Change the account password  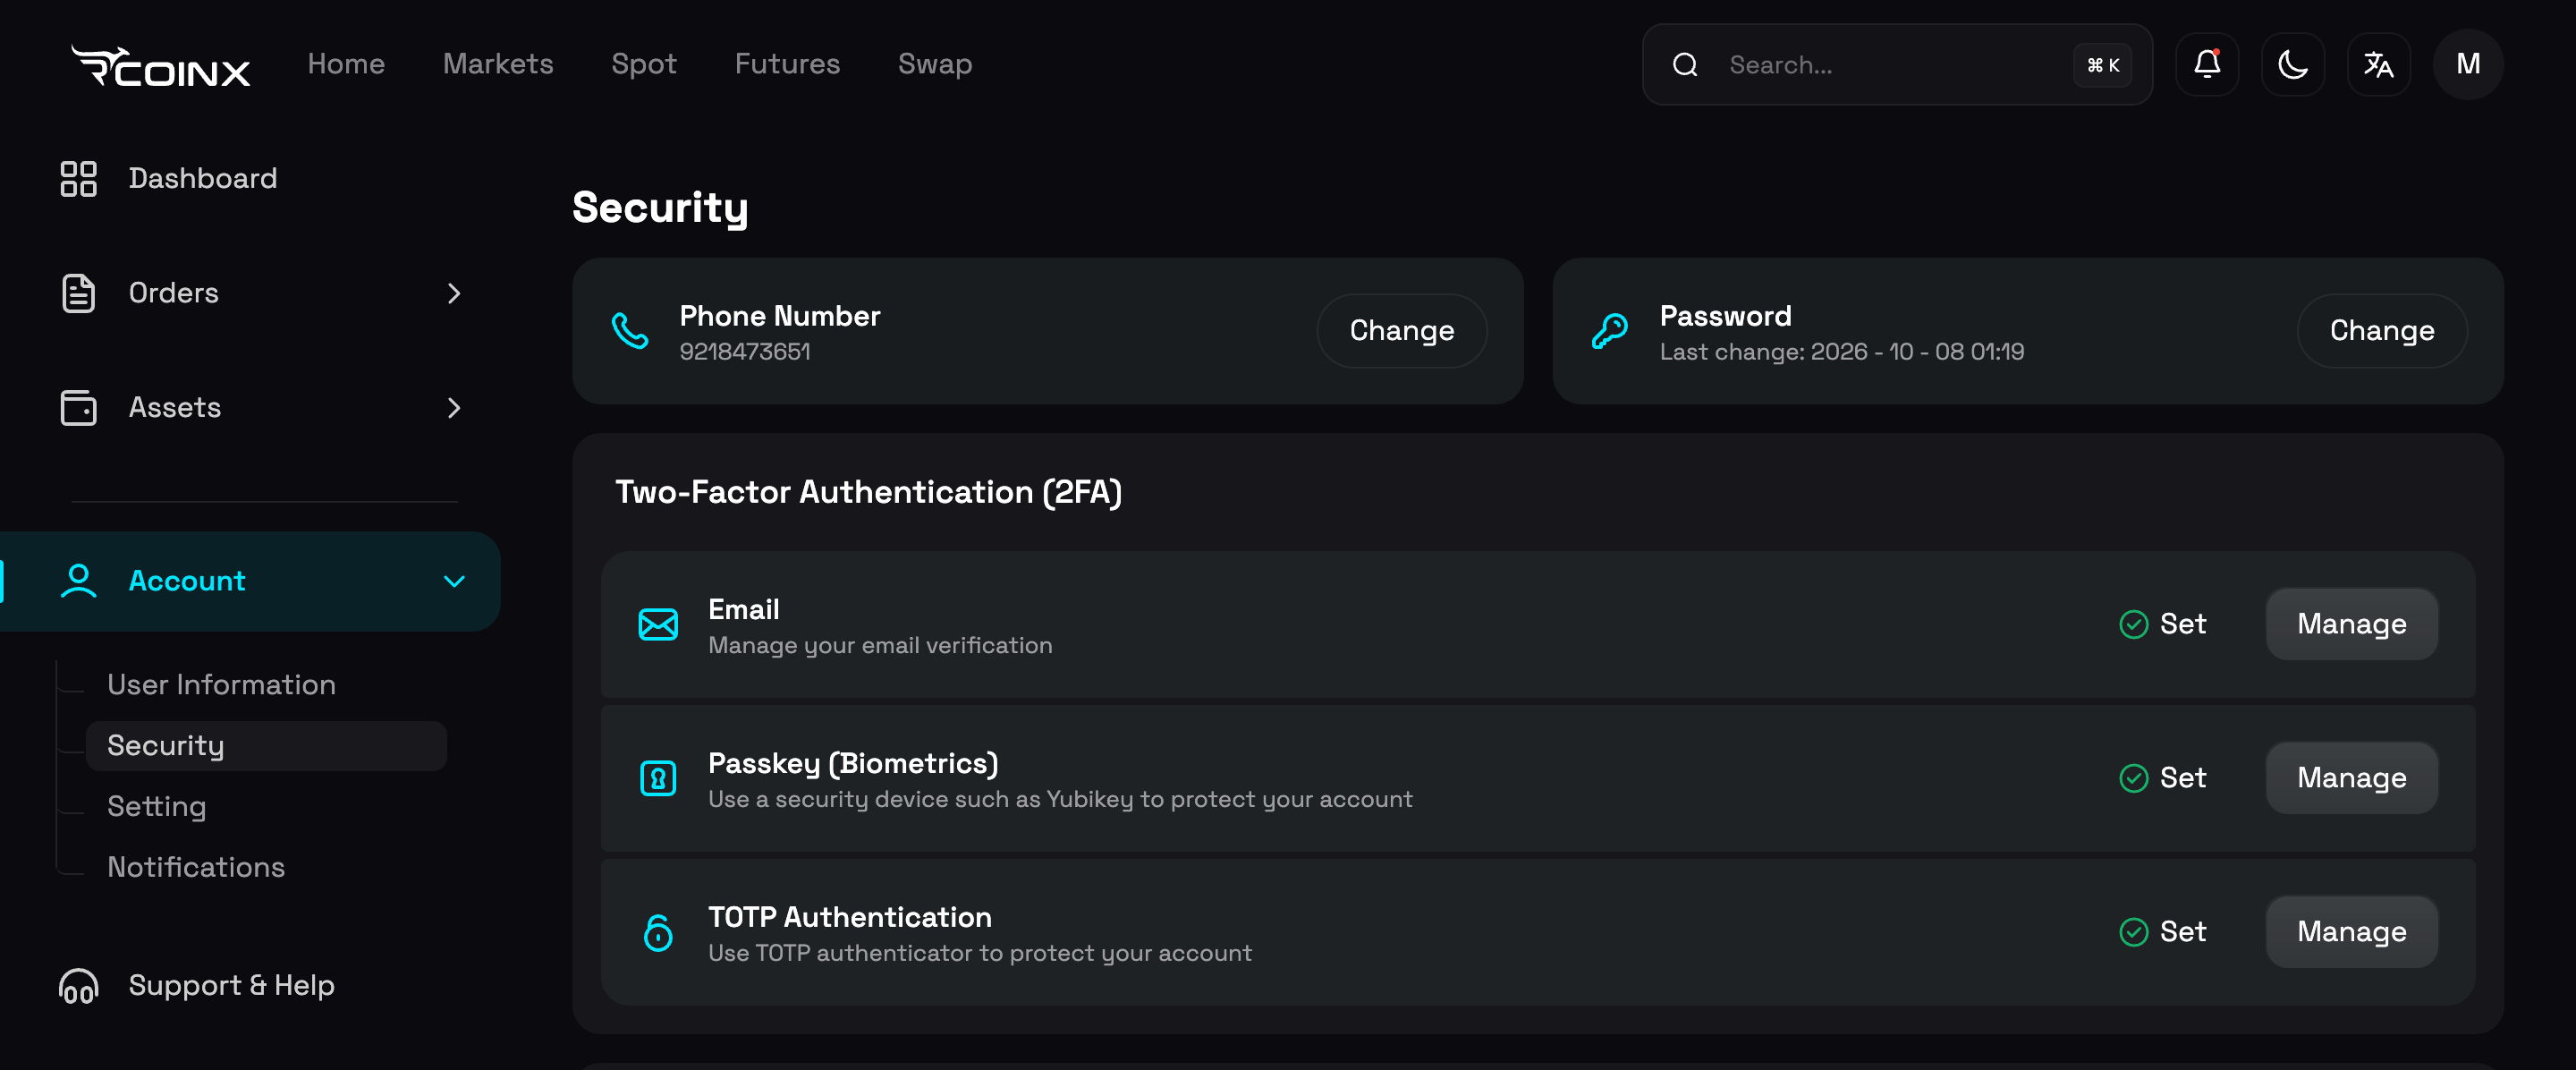coord(2382,331)
